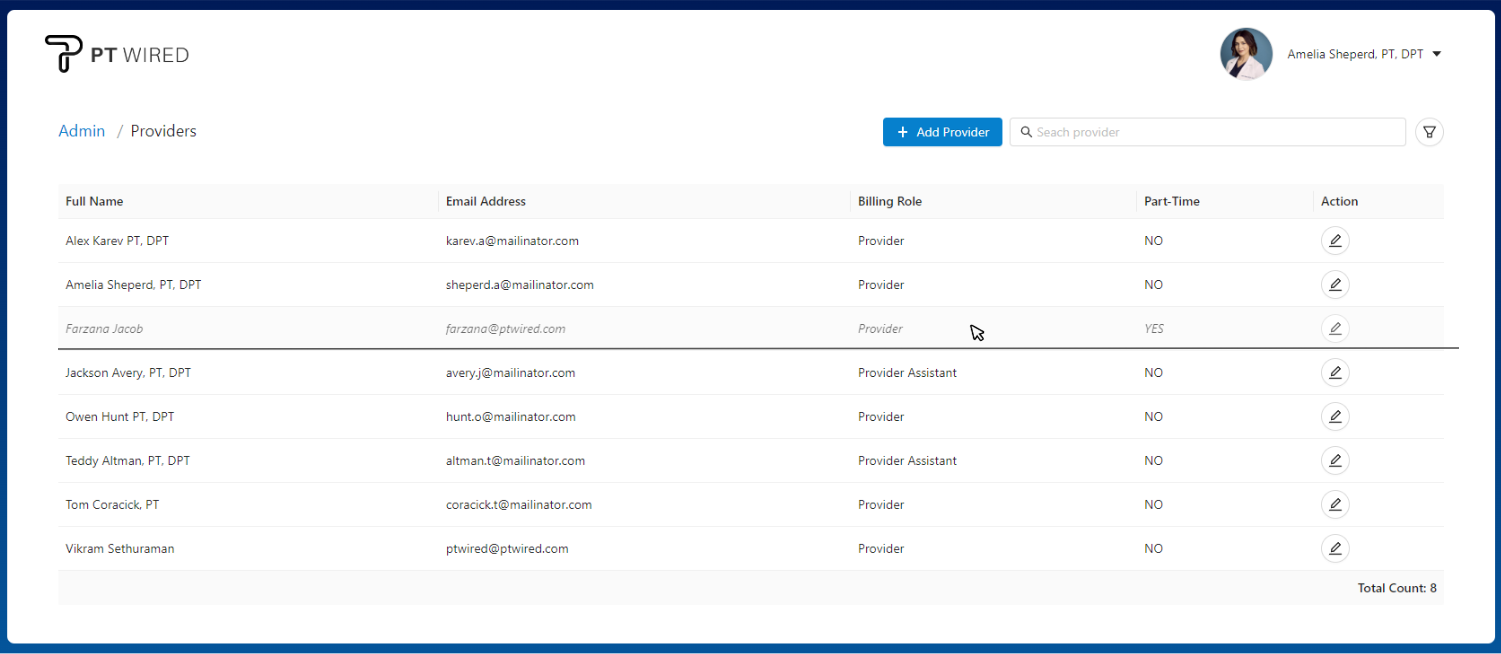
Task: Click edit pencil for Amelia Sheperd row
Action: (1334, 285)
